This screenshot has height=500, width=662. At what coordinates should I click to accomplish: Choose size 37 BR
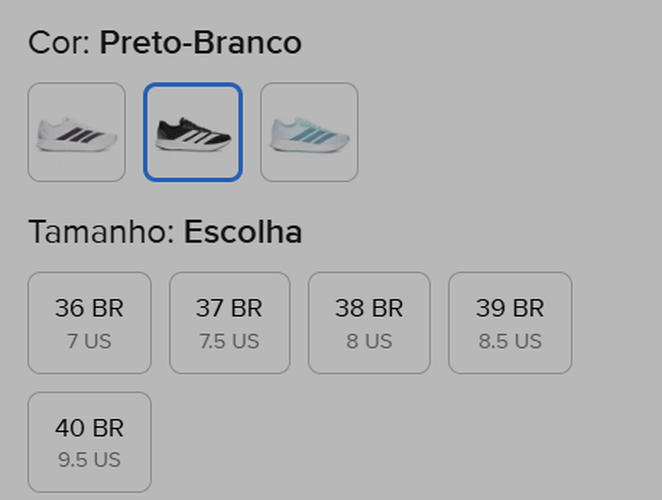pos(229,322)
